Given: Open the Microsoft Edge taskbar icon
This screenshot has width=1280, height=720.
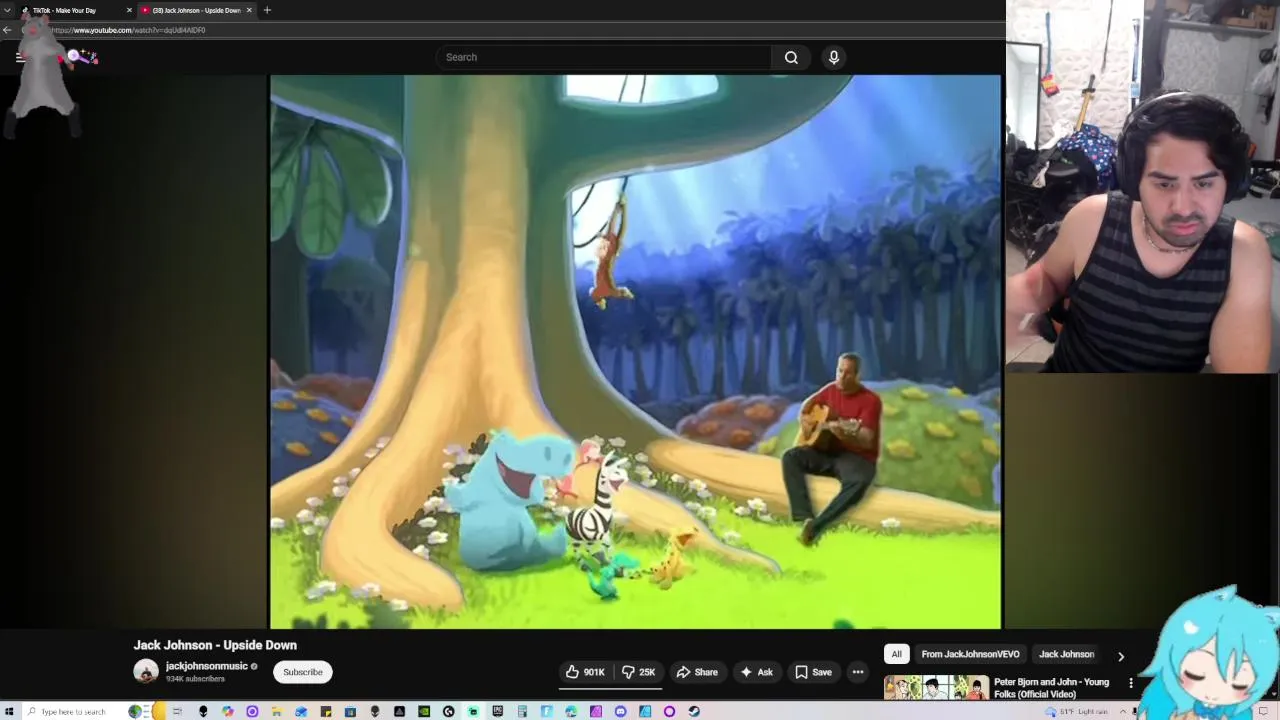Looking at the screenshot, I should point(571,711).
